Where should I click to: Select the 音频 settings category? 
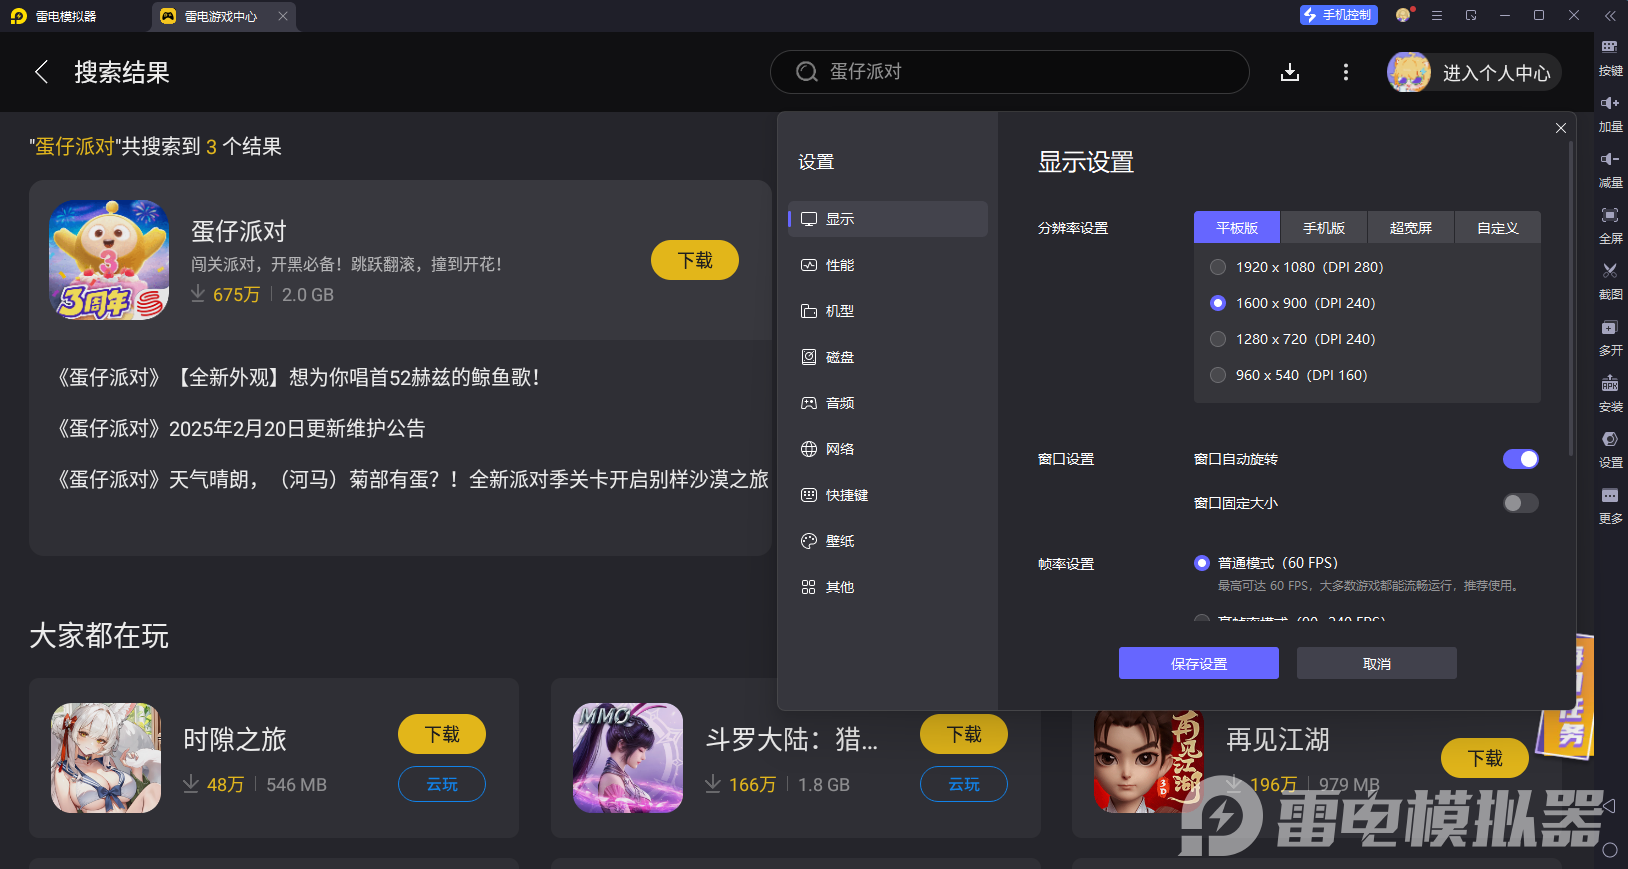pyautogui.click(x=888, y=403)
